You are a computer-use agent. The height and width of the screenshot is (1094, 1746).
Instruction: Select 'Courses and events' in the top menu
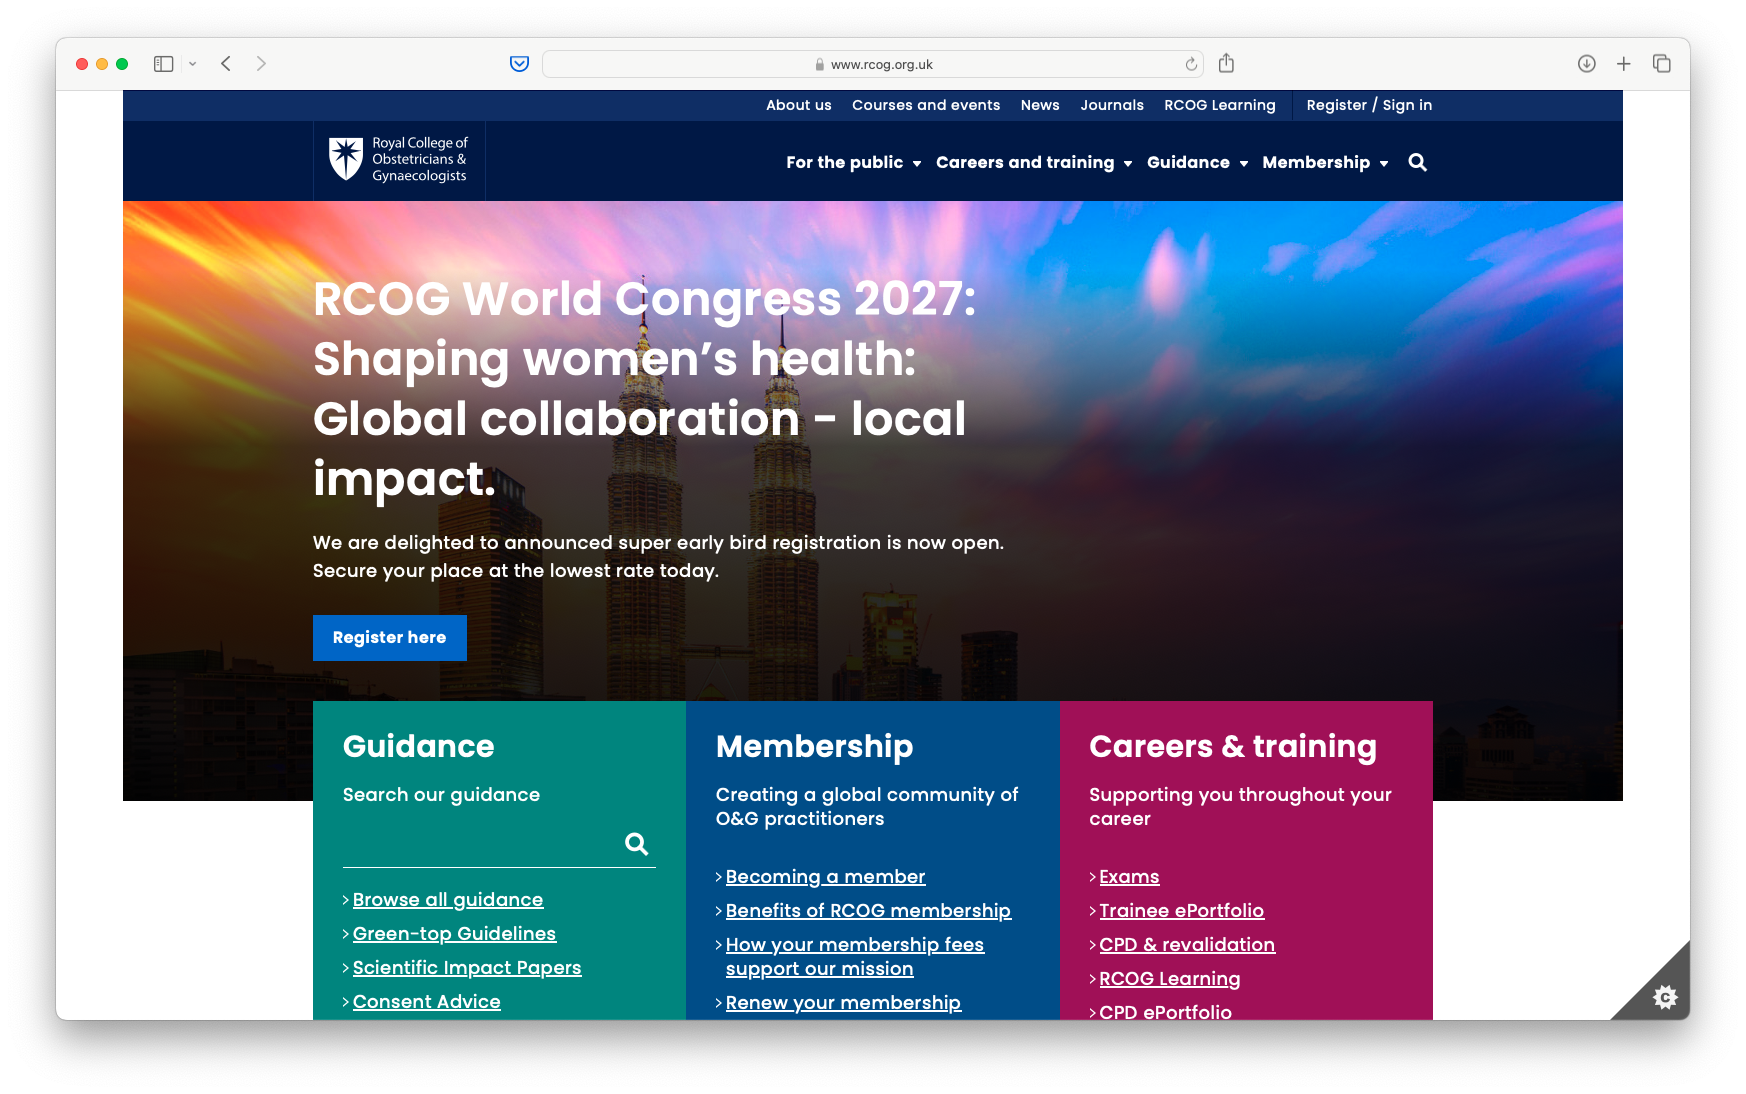coord(925,105)
